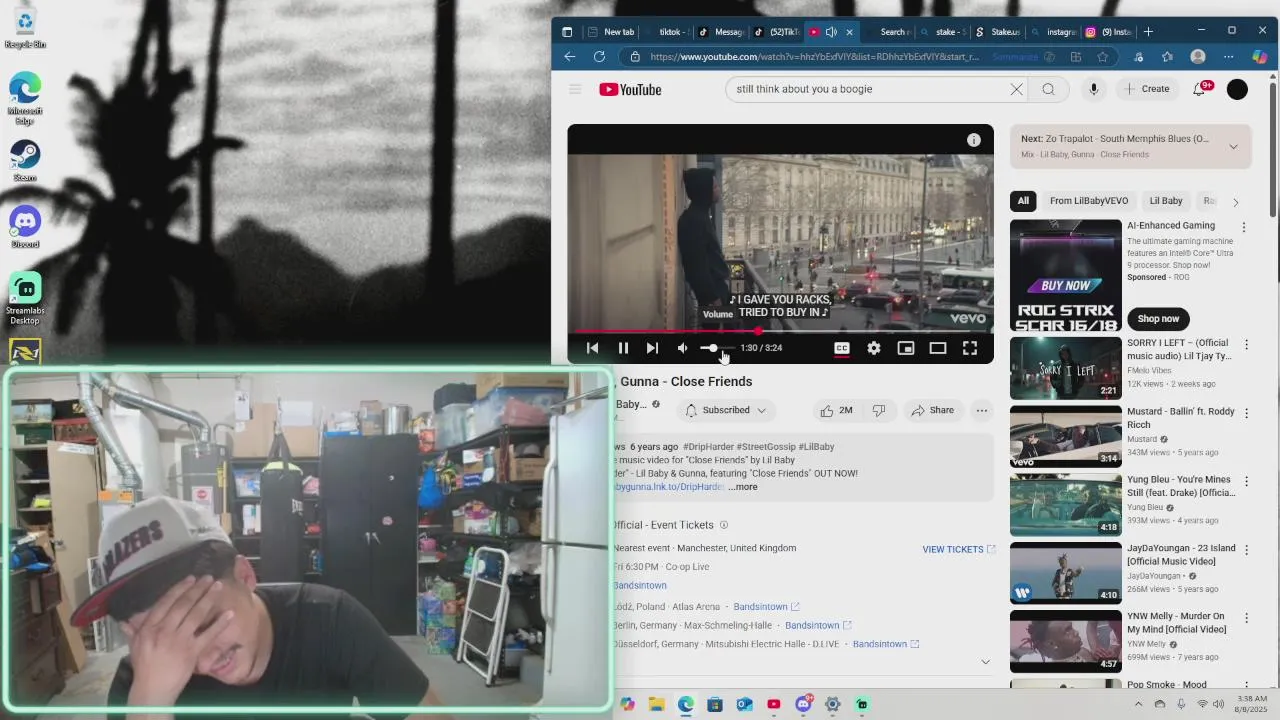Open VIEW TICKETS link
This screenshot has height=720, width=1280.
click(x=959, y=549)
